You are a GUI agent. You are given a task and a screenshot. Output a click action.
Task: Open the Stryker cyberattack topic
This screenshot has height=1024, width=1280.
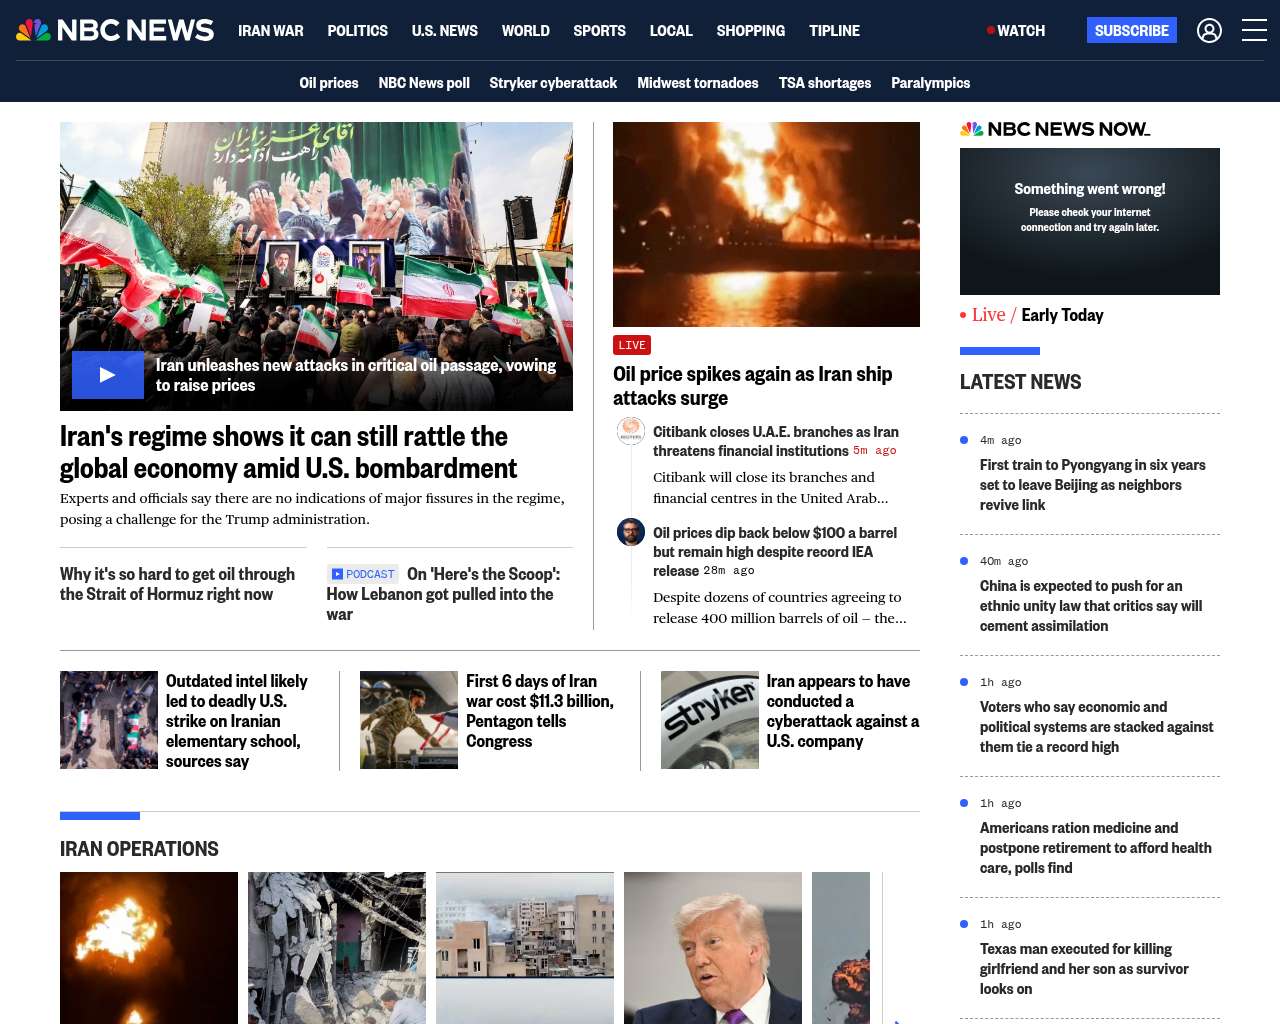pos(553,83)
